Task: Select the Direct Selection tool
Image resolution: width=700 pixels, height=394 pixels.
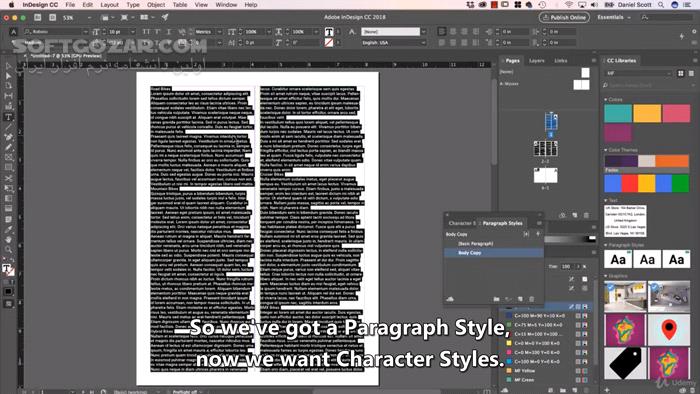Action: click(8, 76)
